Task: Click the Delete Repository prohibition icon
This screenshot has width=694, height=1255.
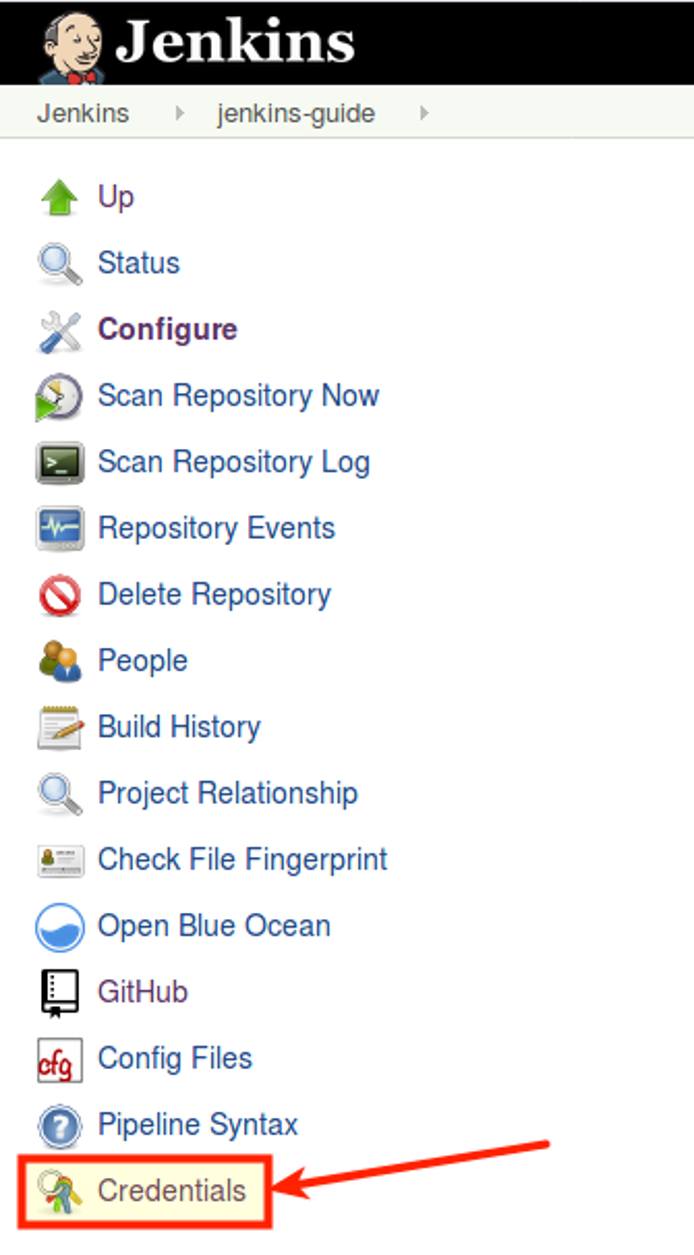Action: (x=62, y=594)
